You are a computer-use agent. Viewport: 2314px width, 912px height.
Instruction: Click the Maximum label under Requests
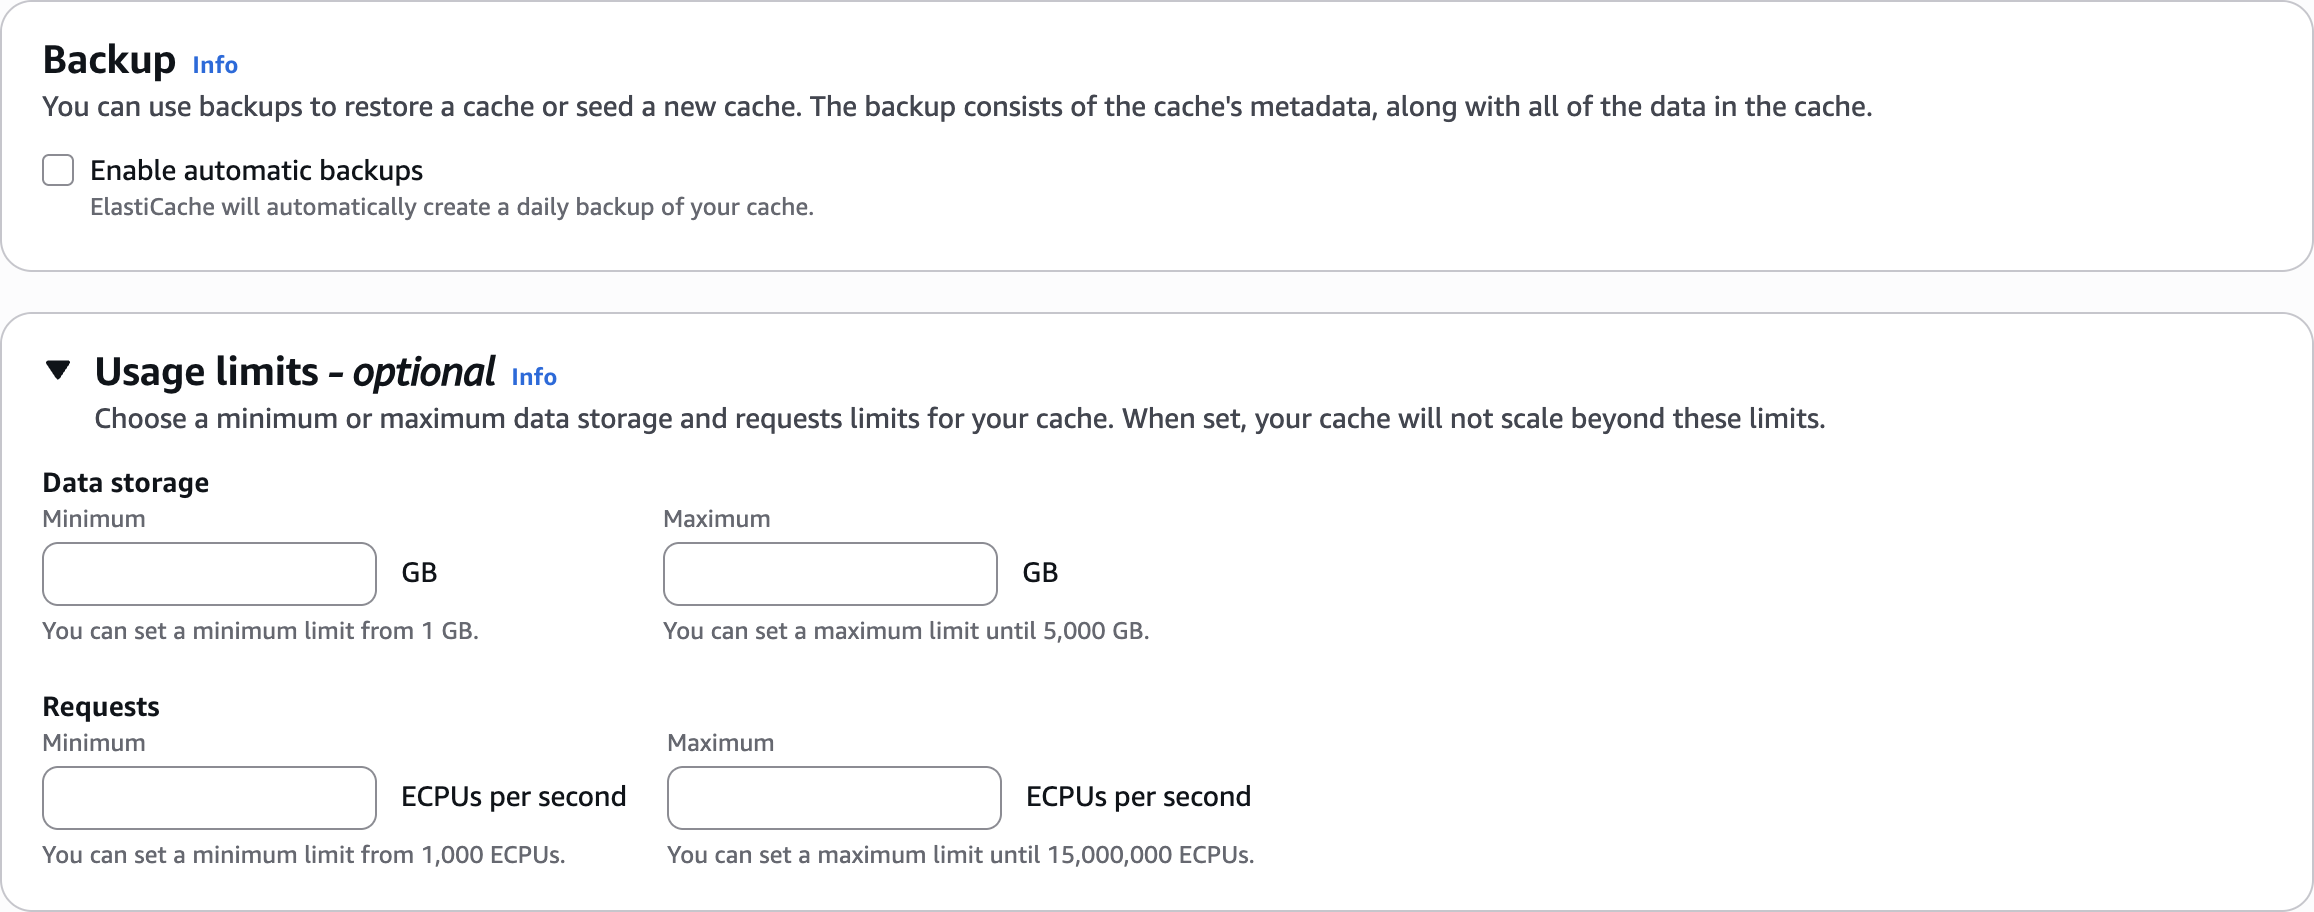pos(721,743)
